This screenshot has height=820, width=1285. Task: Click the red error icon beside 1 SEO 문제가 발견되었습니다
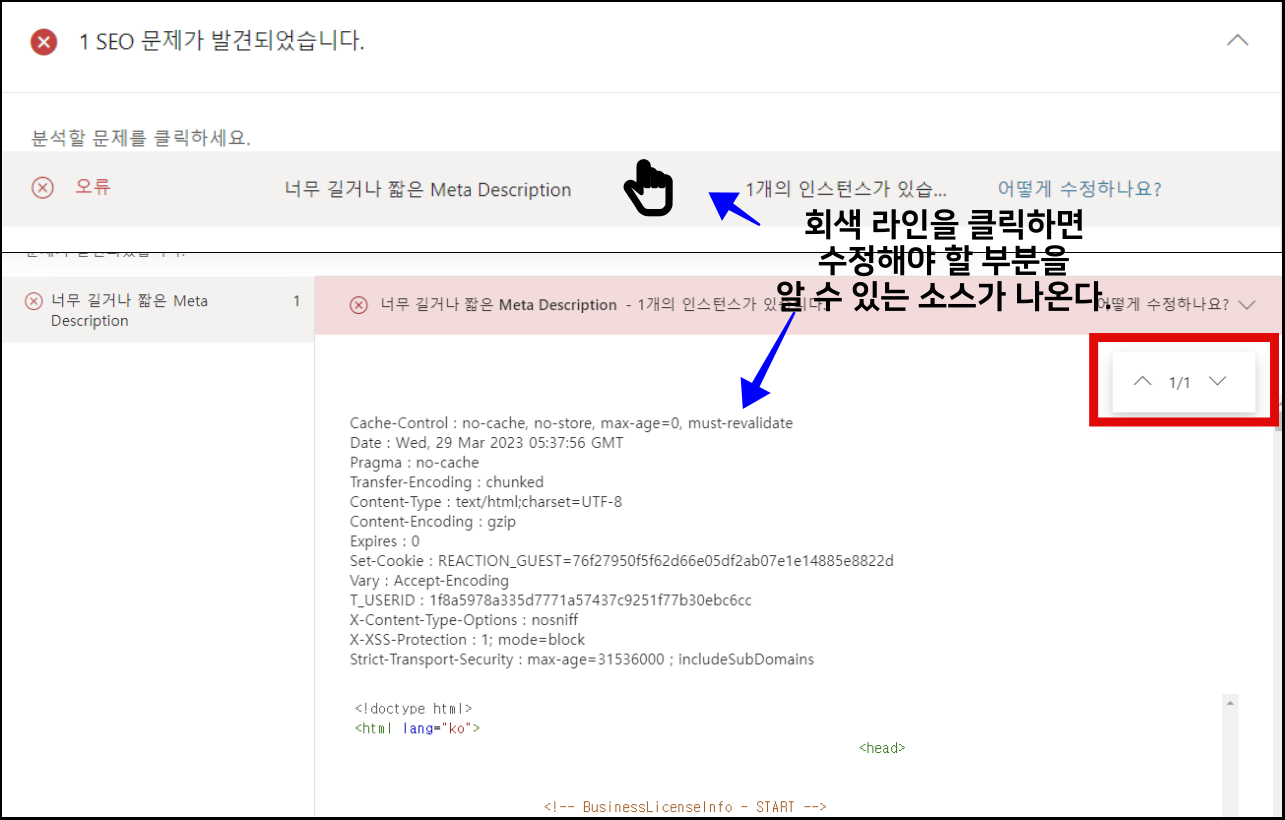44,42
